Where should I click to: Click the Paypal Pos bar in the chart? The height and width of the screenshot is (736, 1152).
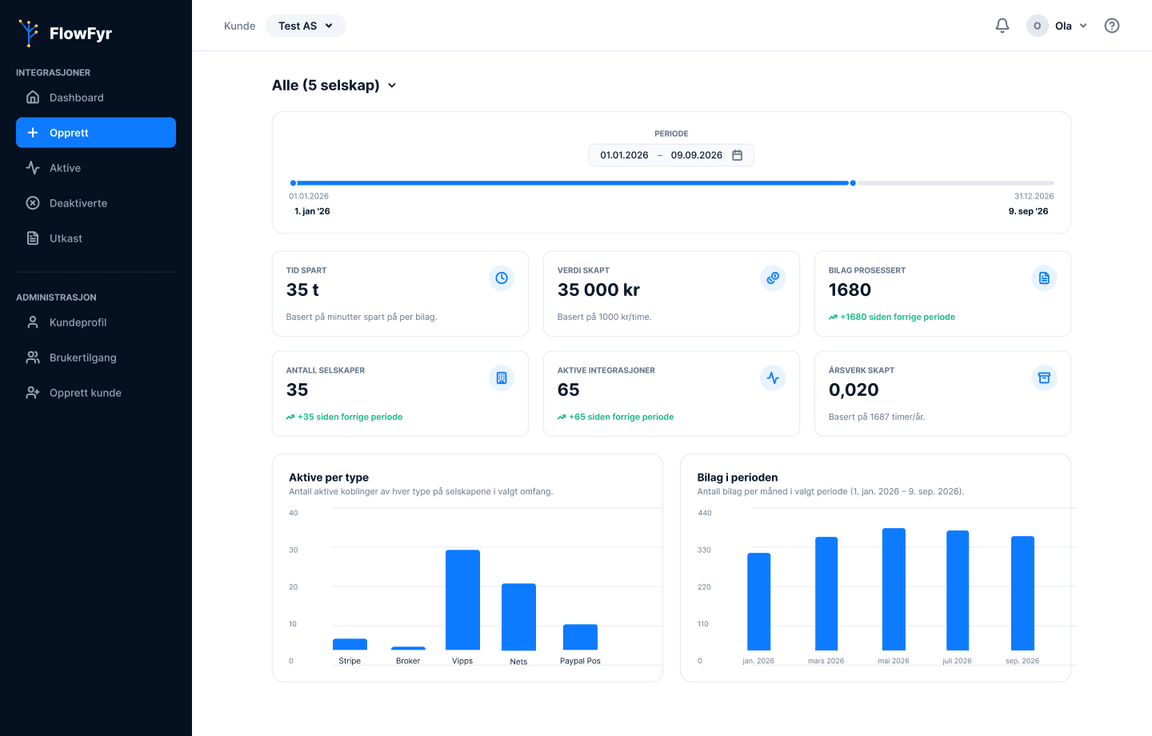coord(580,637)
